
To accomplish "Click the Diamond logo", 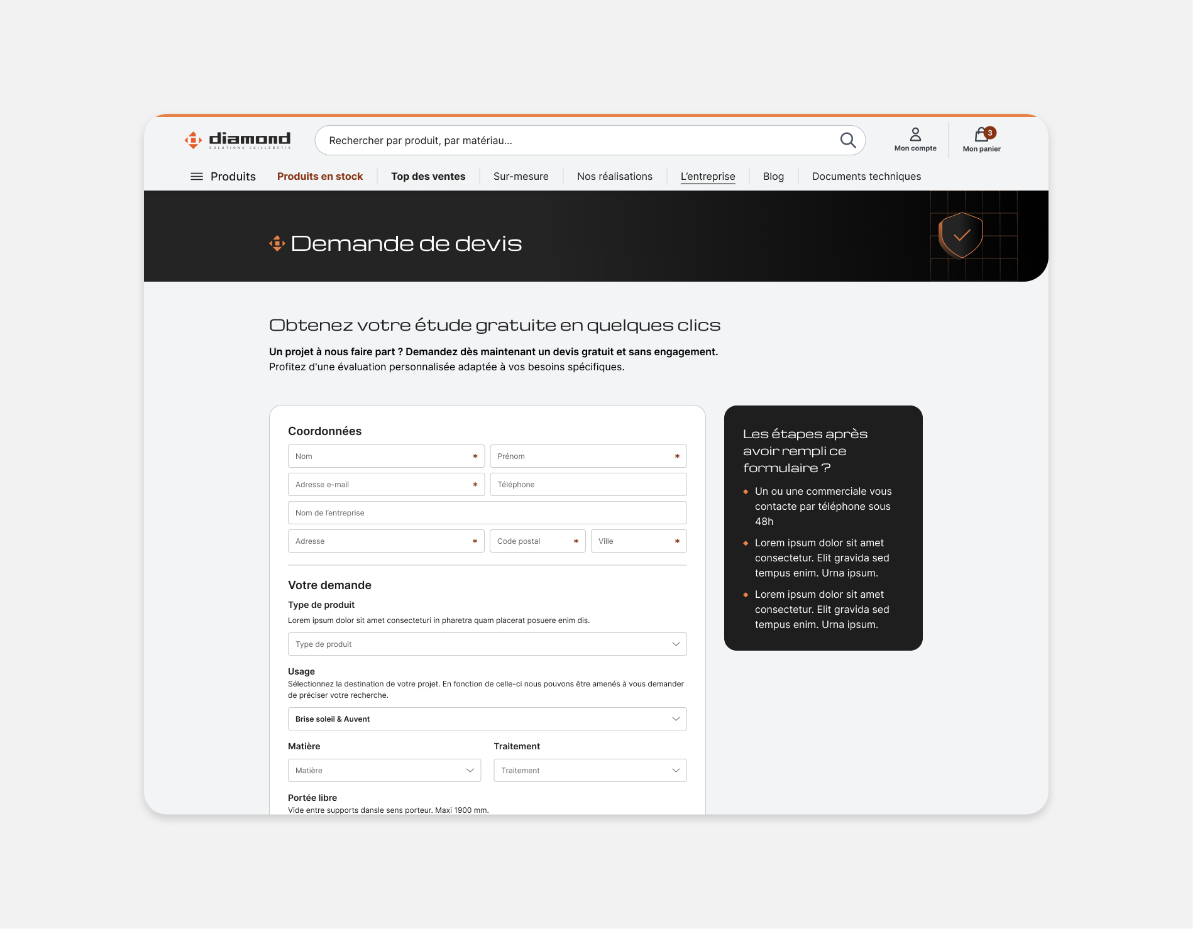I will click(x=237, y=140).
